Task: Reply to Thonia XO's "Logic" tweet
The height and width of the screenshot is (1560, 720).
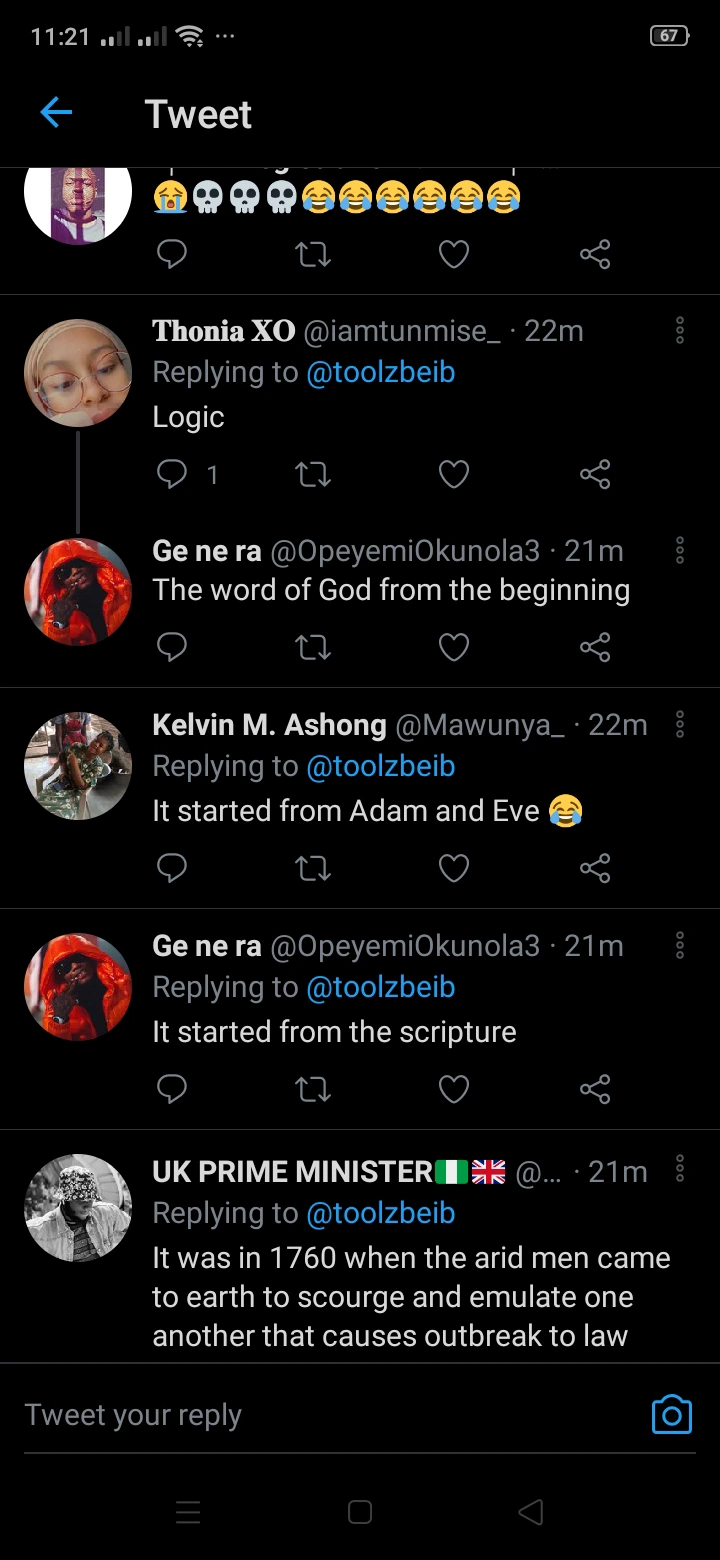Action: [172, 474]
